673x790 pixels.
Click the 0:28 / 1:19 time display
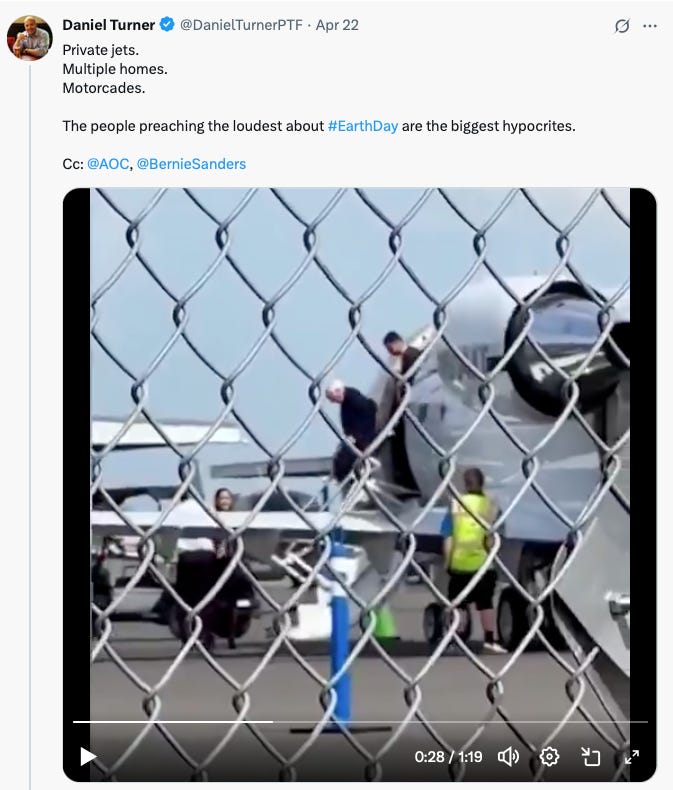click(448, 756)
